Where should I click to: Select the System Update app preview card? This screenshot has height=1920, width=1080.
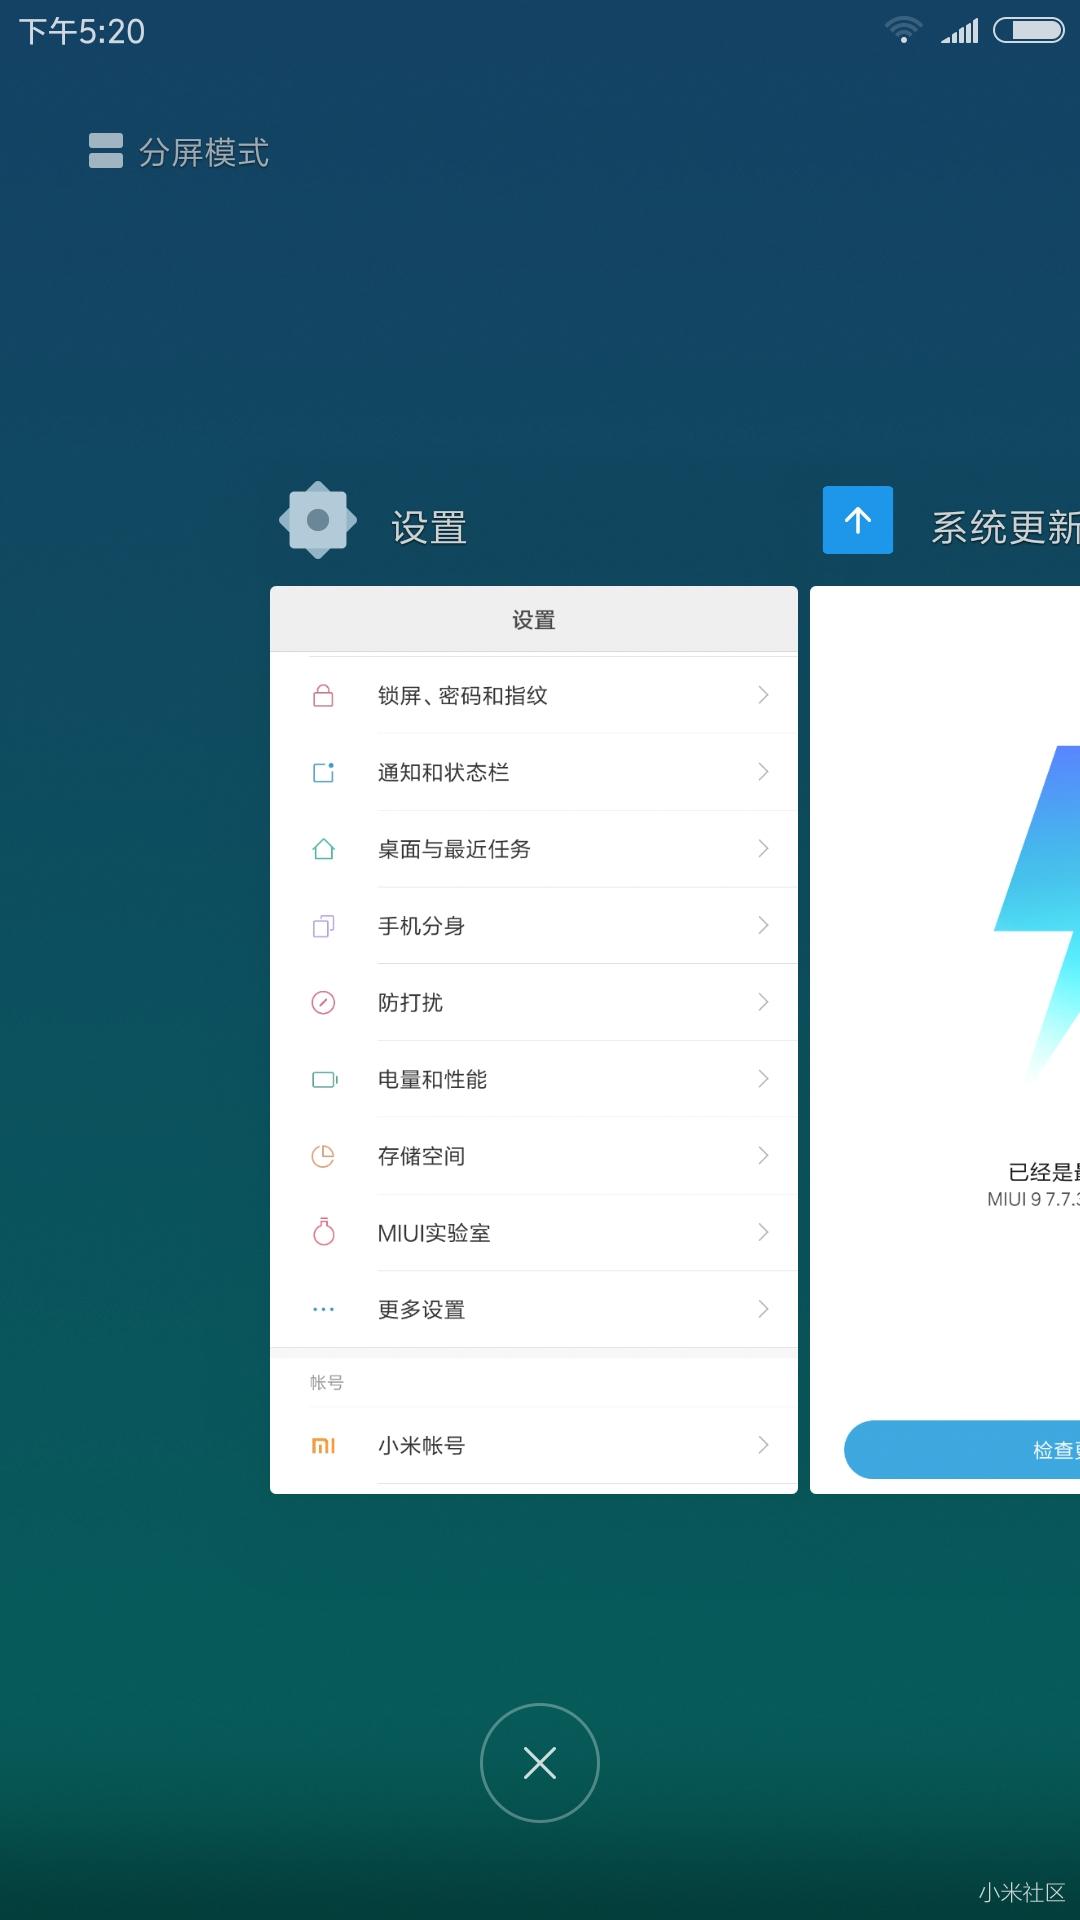click(945, 1040)
